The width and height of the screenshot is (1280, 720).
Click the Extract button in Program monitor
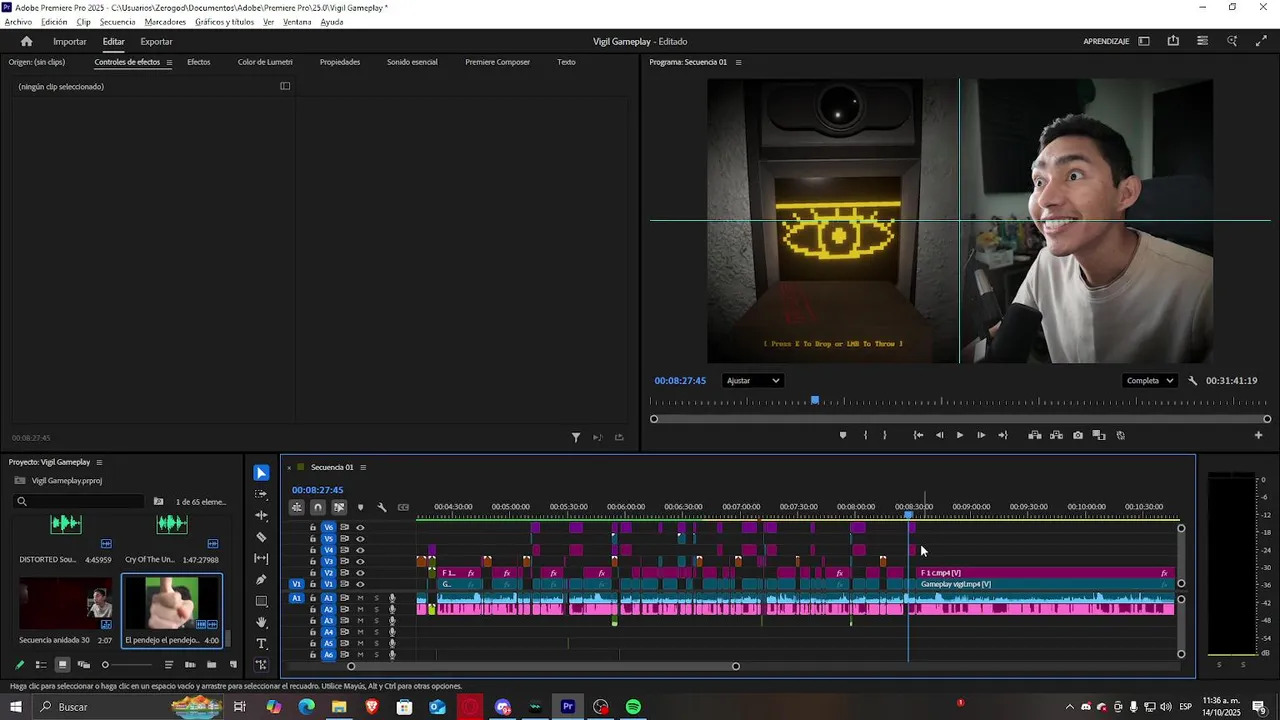[x=1056, y=435]
